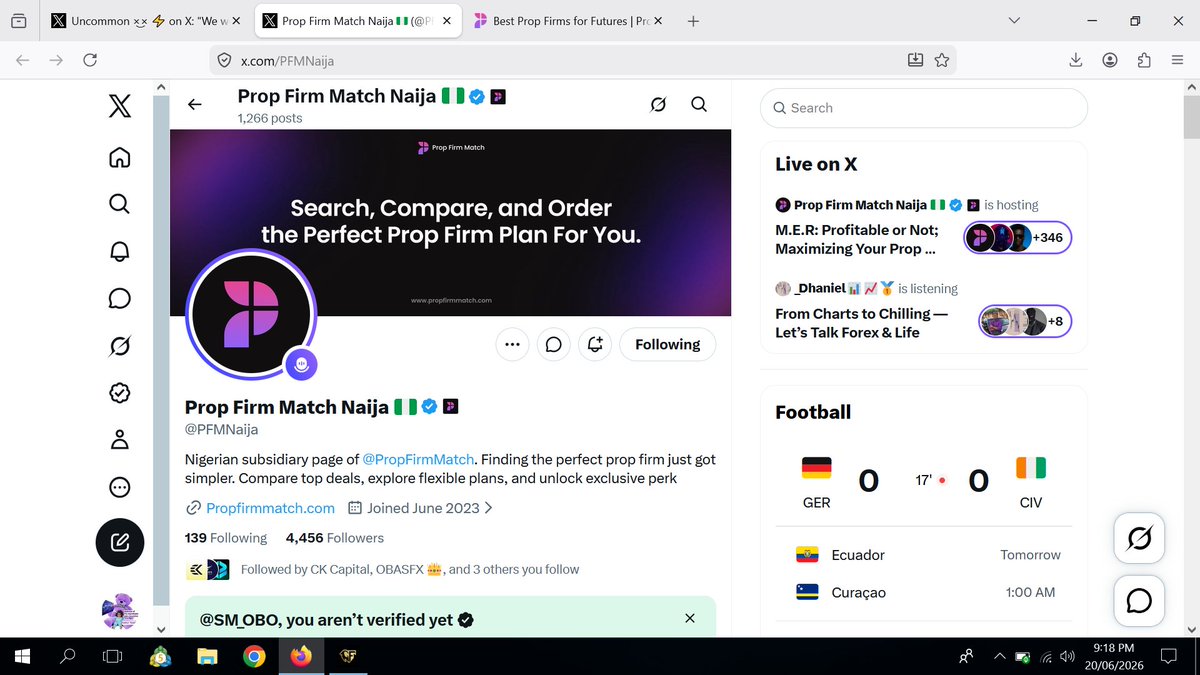Open profile more options ellipsis button
This screenshot has height=675, width=1200.
(x=513, y=344)
